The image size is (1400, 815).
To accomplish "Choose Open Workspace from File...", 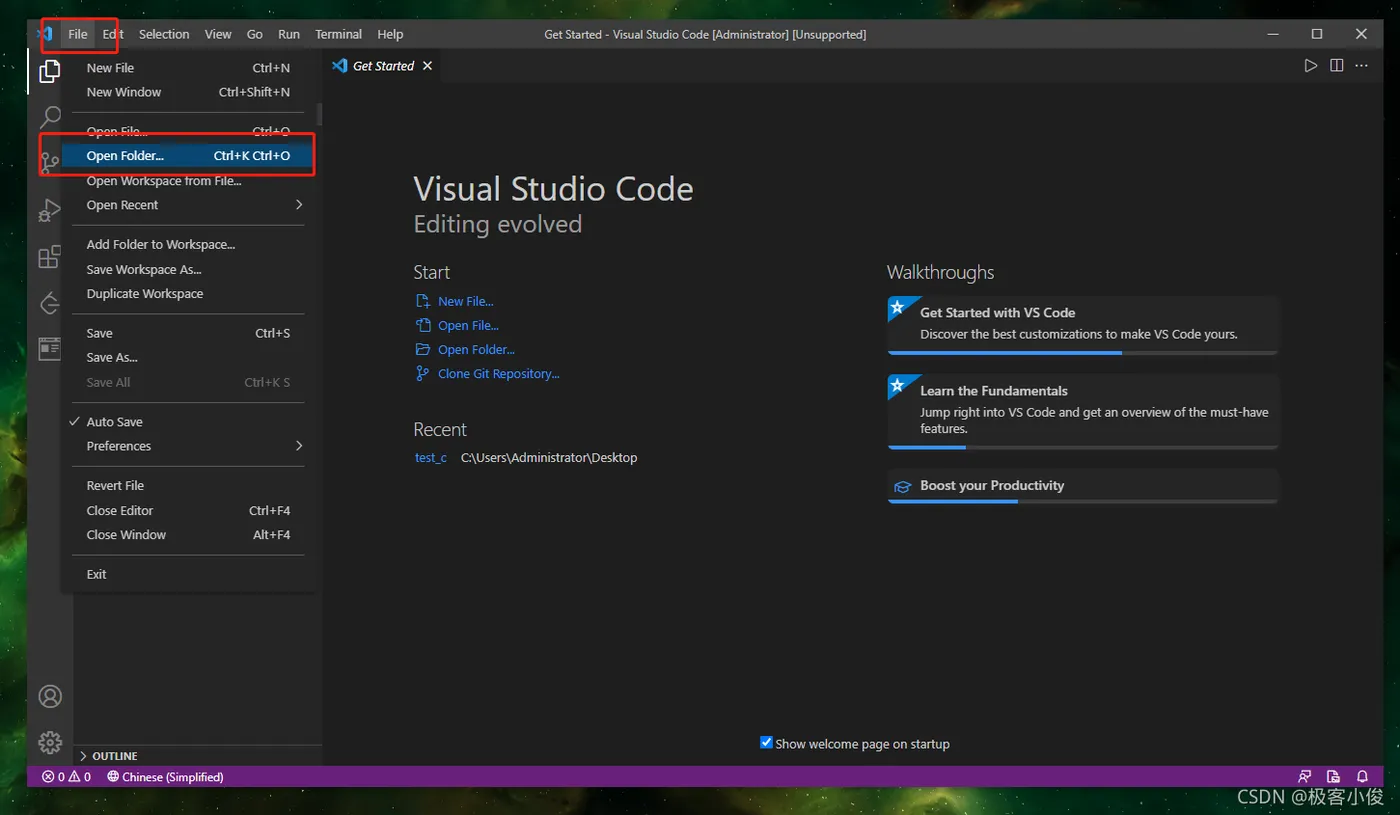I will click(188, 181).
